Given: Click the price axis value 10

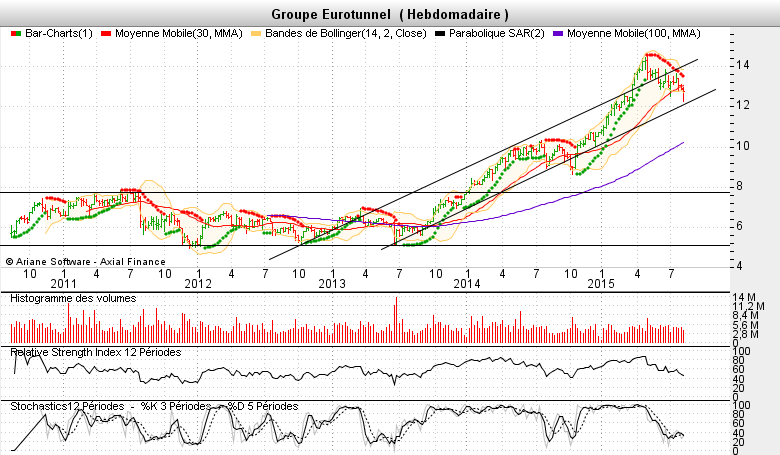Looking at the screenshot, I should 743,146.
